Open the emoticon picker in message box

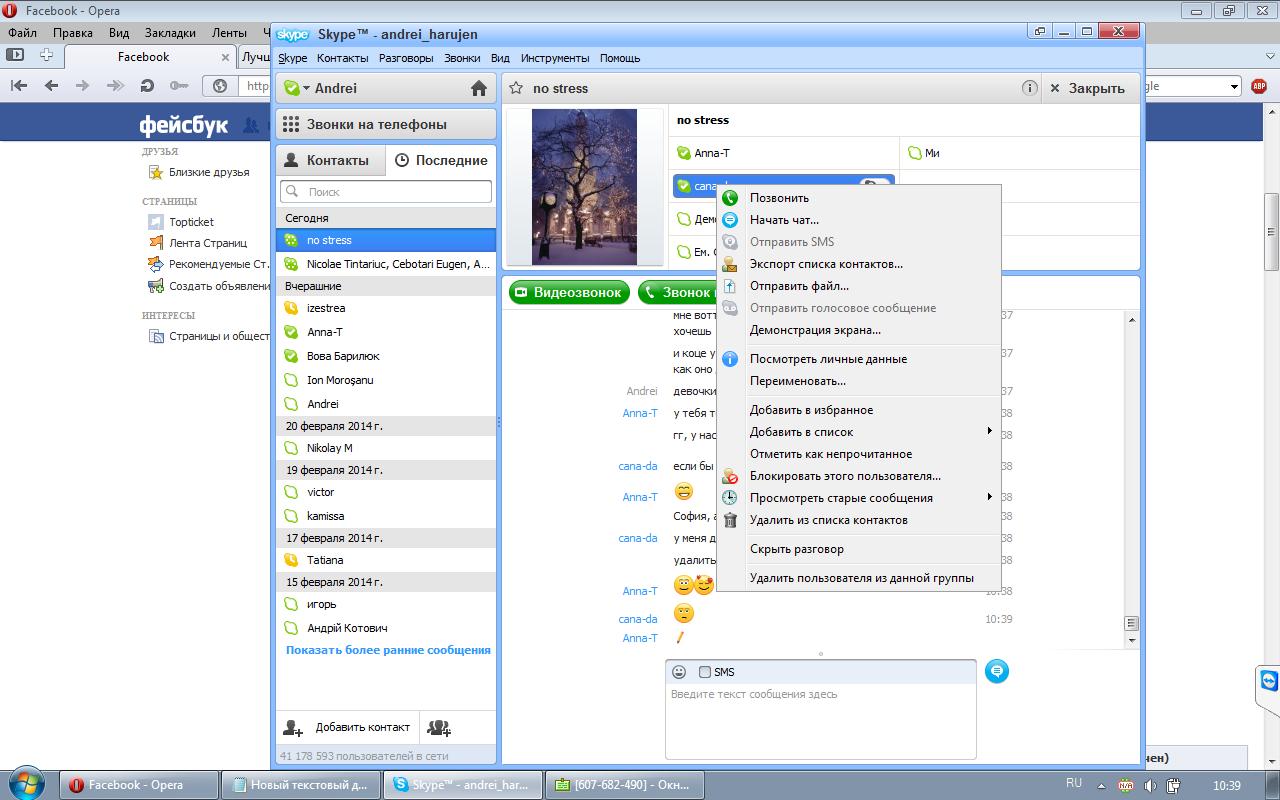coord(679,672)
